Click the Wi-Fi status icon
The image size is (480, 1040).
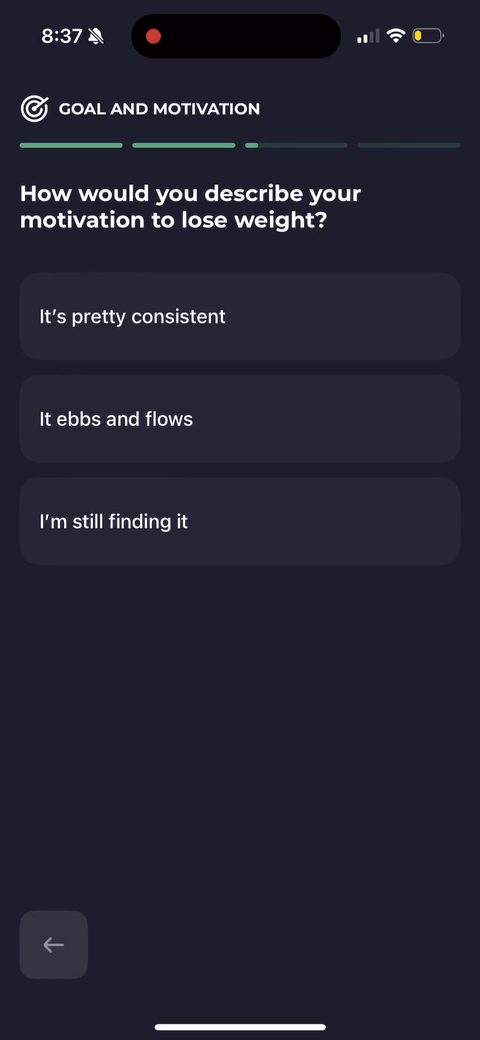click(x=396, y=36)
